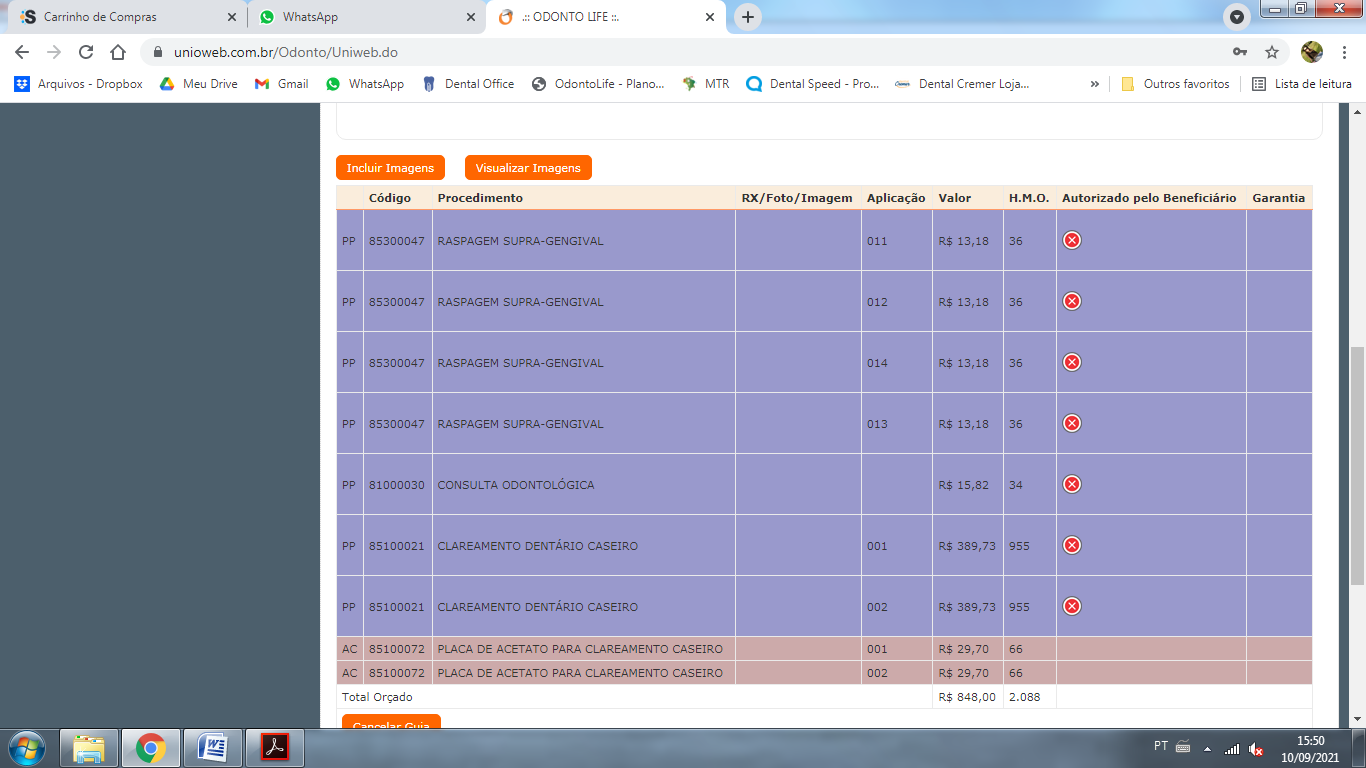Open Dental Office bookmark
Image resolution: width=1366 pixels, height=768 pixels.
(x=468, y=84)
